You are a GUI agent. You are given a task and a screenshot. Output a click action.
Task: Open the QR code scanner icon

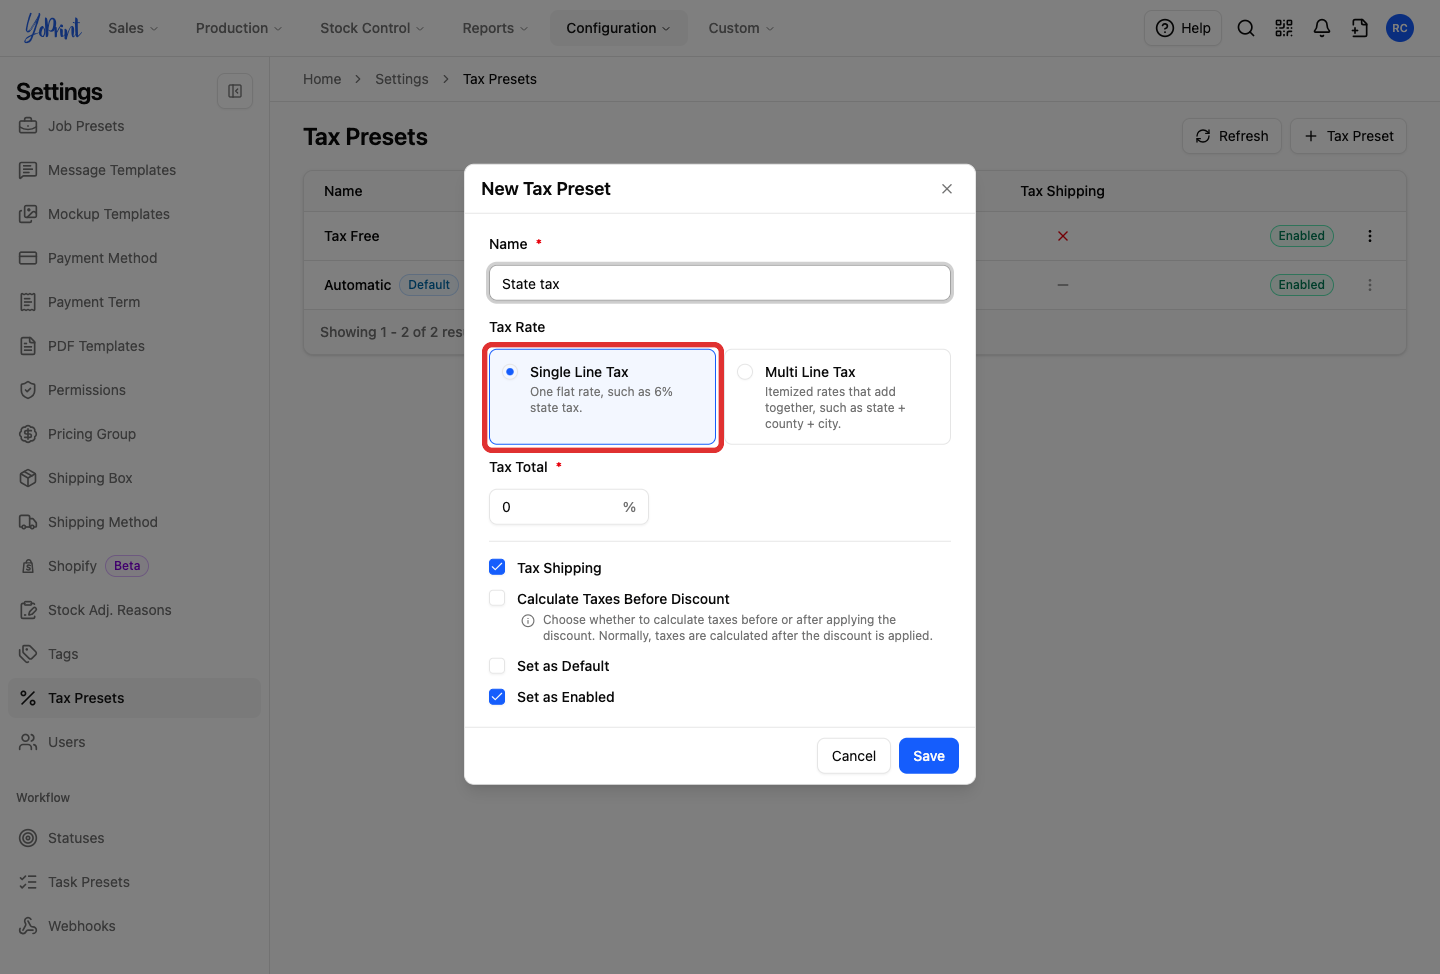pos(1284,28)
